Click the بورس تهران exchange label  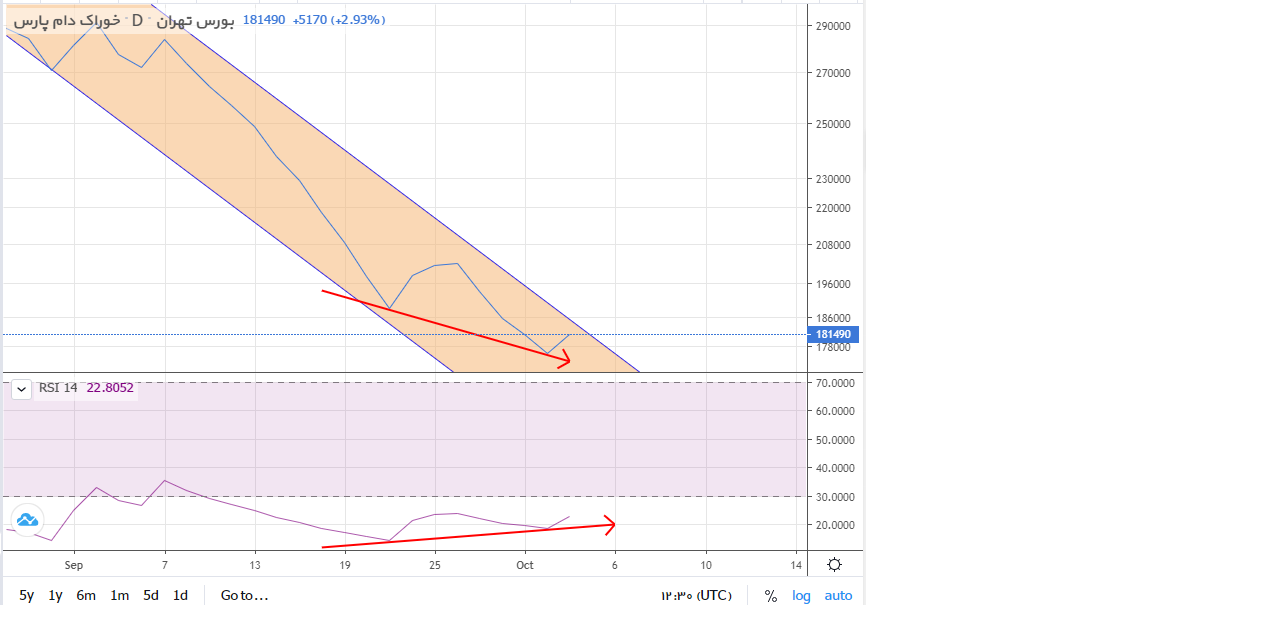[194, 20]
